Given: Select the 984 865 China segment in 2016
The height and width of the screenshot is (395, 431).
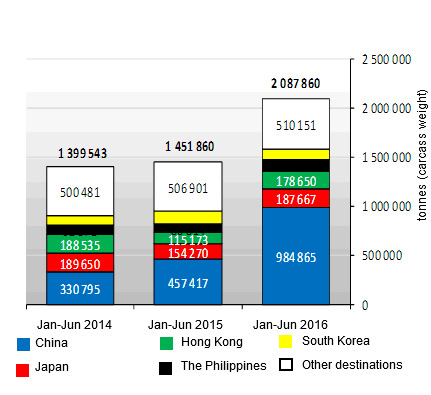Looking at the screenshot, I should point(296,256).
